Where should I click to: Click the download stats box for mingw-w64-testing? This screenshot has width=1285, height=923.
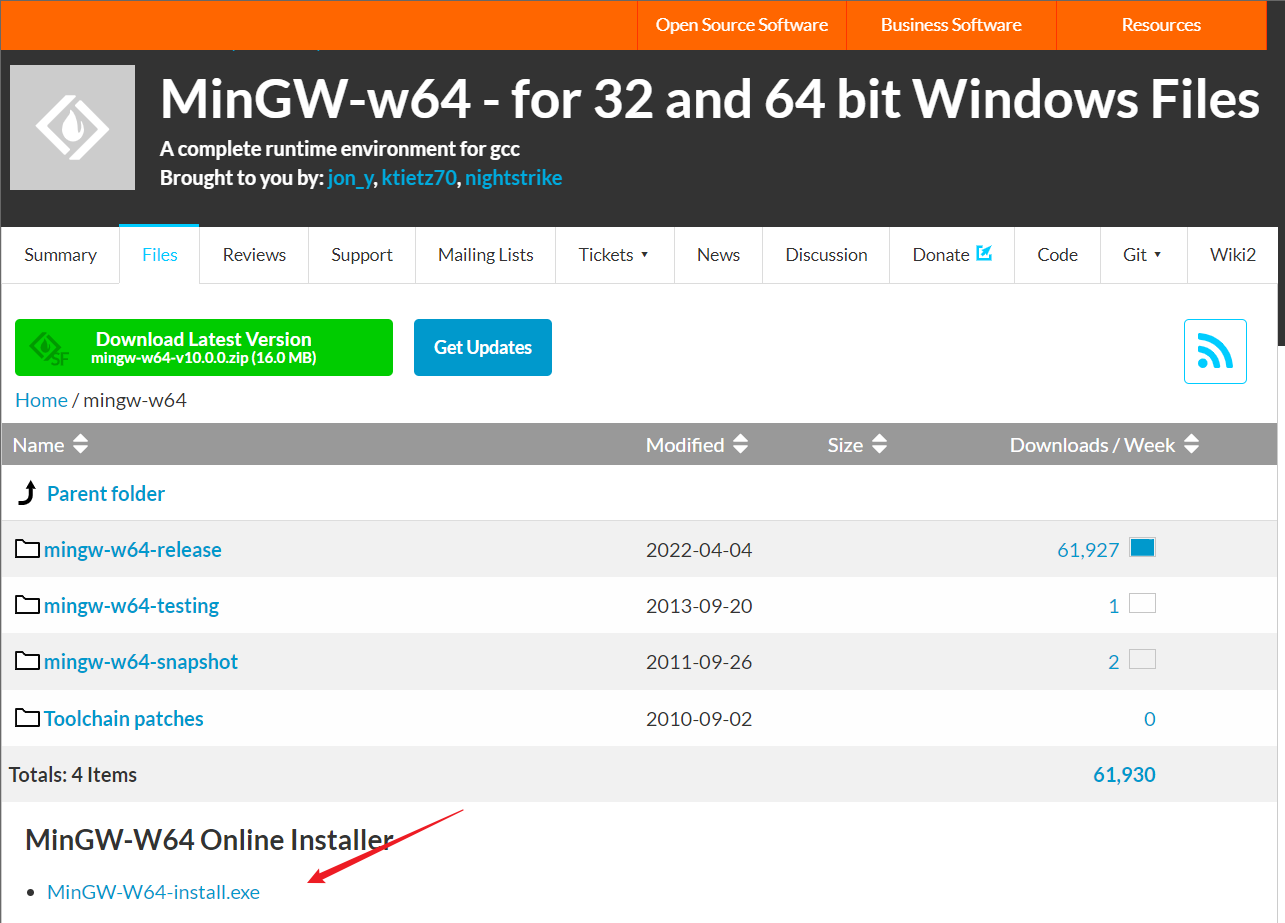(x=1142, y=603)
